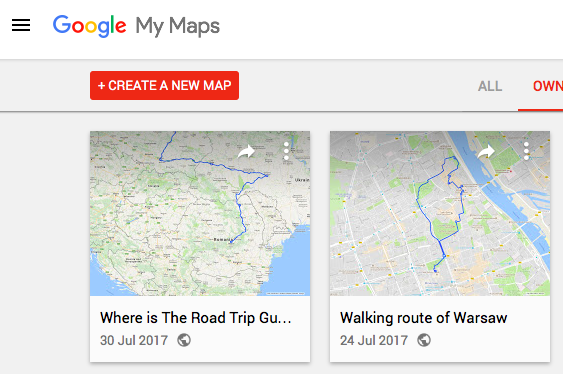The image size is (563, 374).
Task: Click the 30 Jul 2017 date label
Action: (134, 340)
